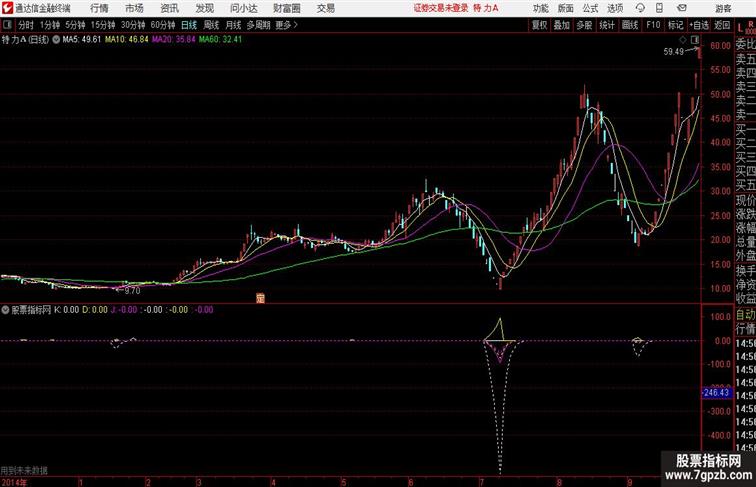Open the 问小达 menu
This screenshot has height=487, width=756.
pyautogui.click(x=244, y=8)
